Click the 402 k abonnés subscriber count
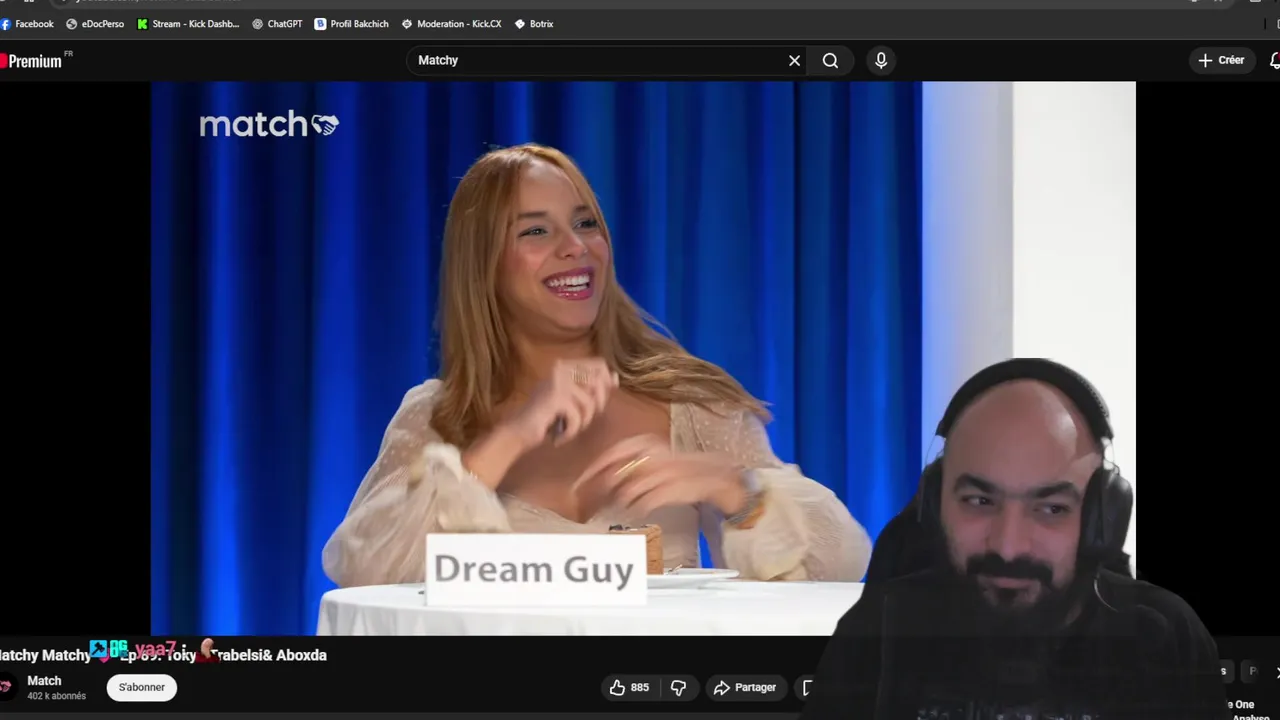This screenshot has width=1280, height=720. click(56, 696)
